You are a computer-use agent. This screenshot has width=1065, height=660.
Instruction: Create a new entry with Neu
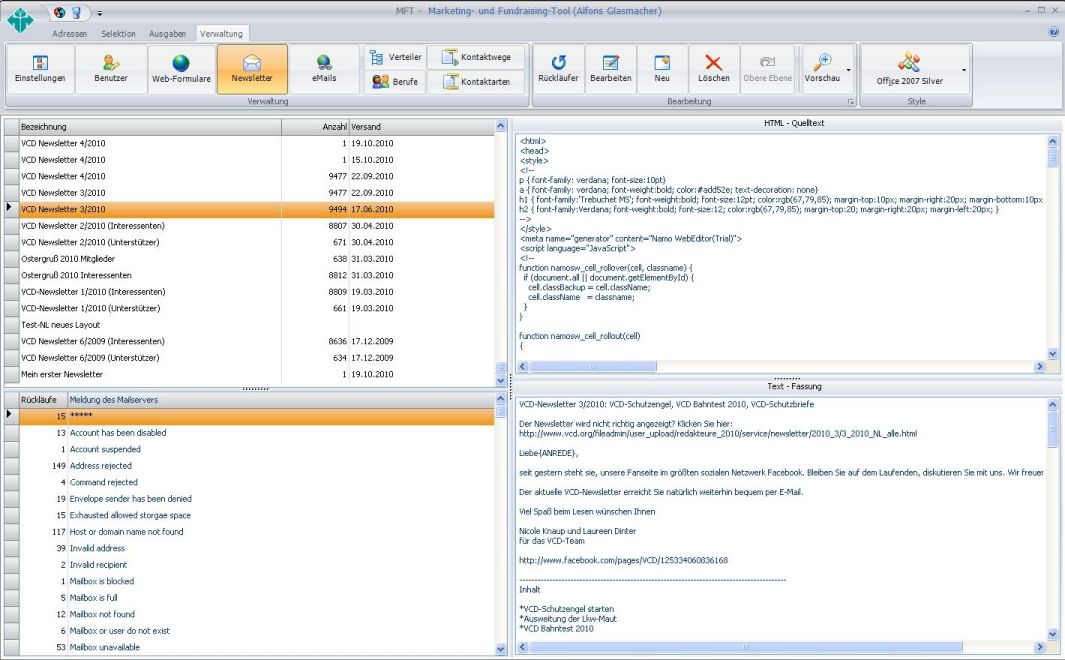point(662,69)
